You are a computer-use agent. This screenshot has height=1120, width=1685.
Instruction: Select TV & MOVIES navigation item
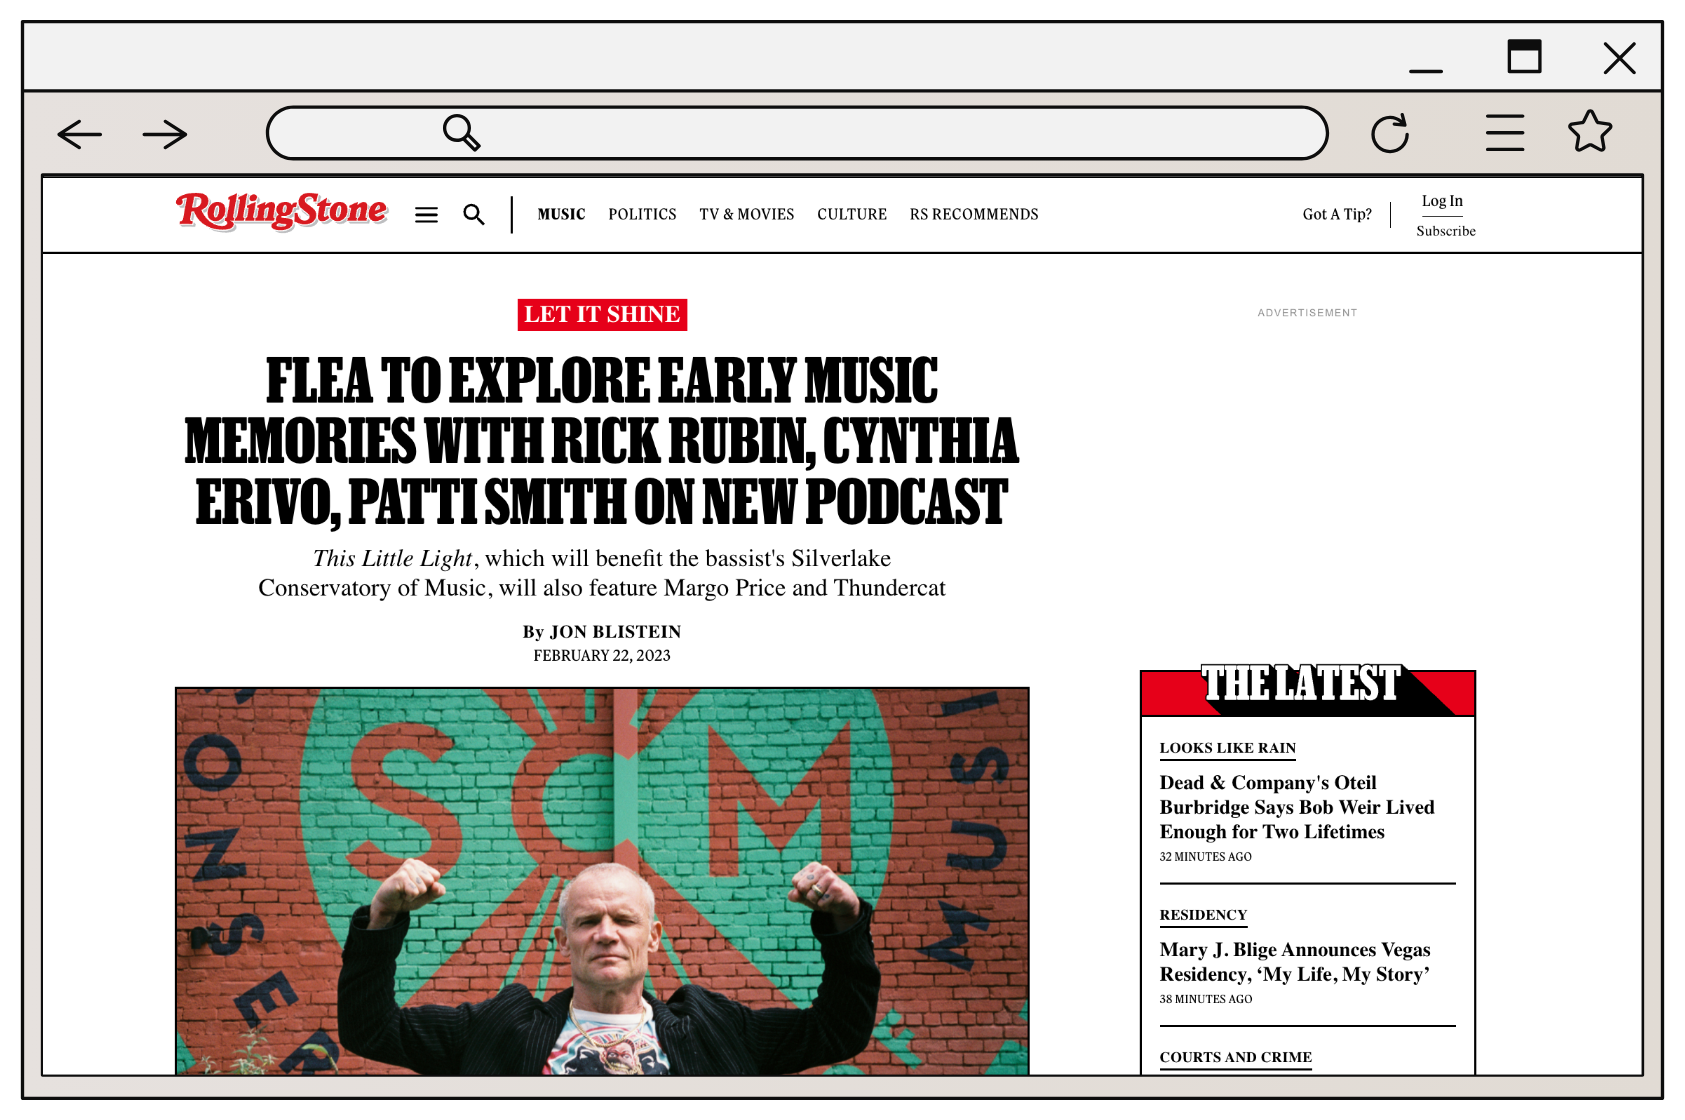click(746, 214)
